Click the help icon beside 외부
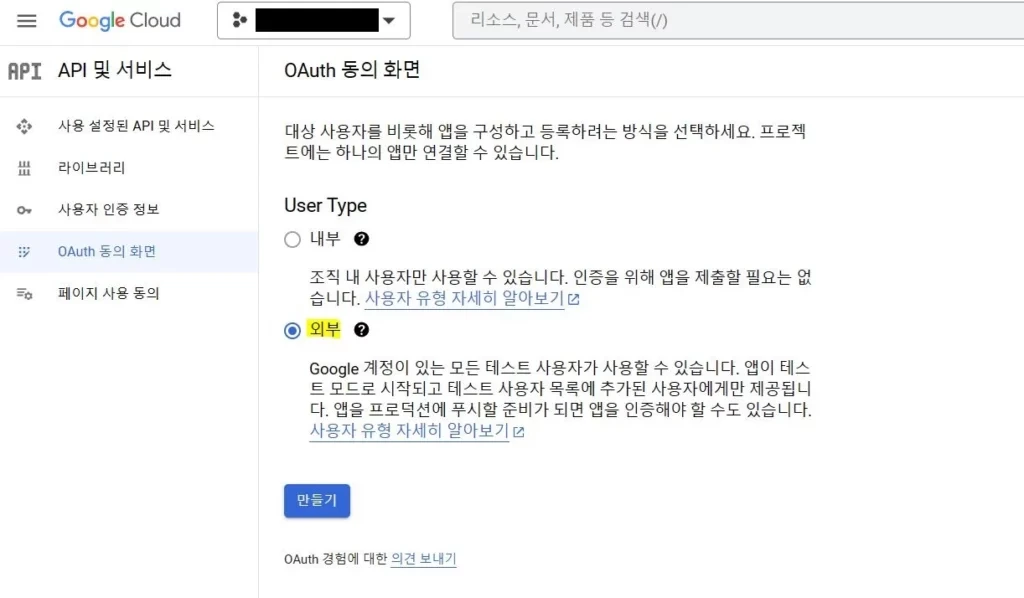The height and width of the screenshot is (598, 1024). click(363, 330)
